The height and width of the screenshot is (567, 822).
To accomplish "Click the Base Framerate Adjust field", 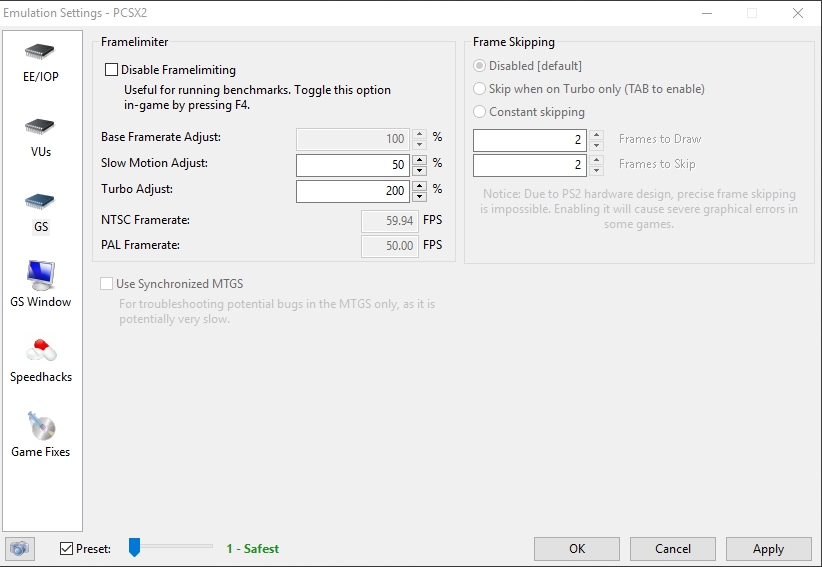I will coord(353,139).
